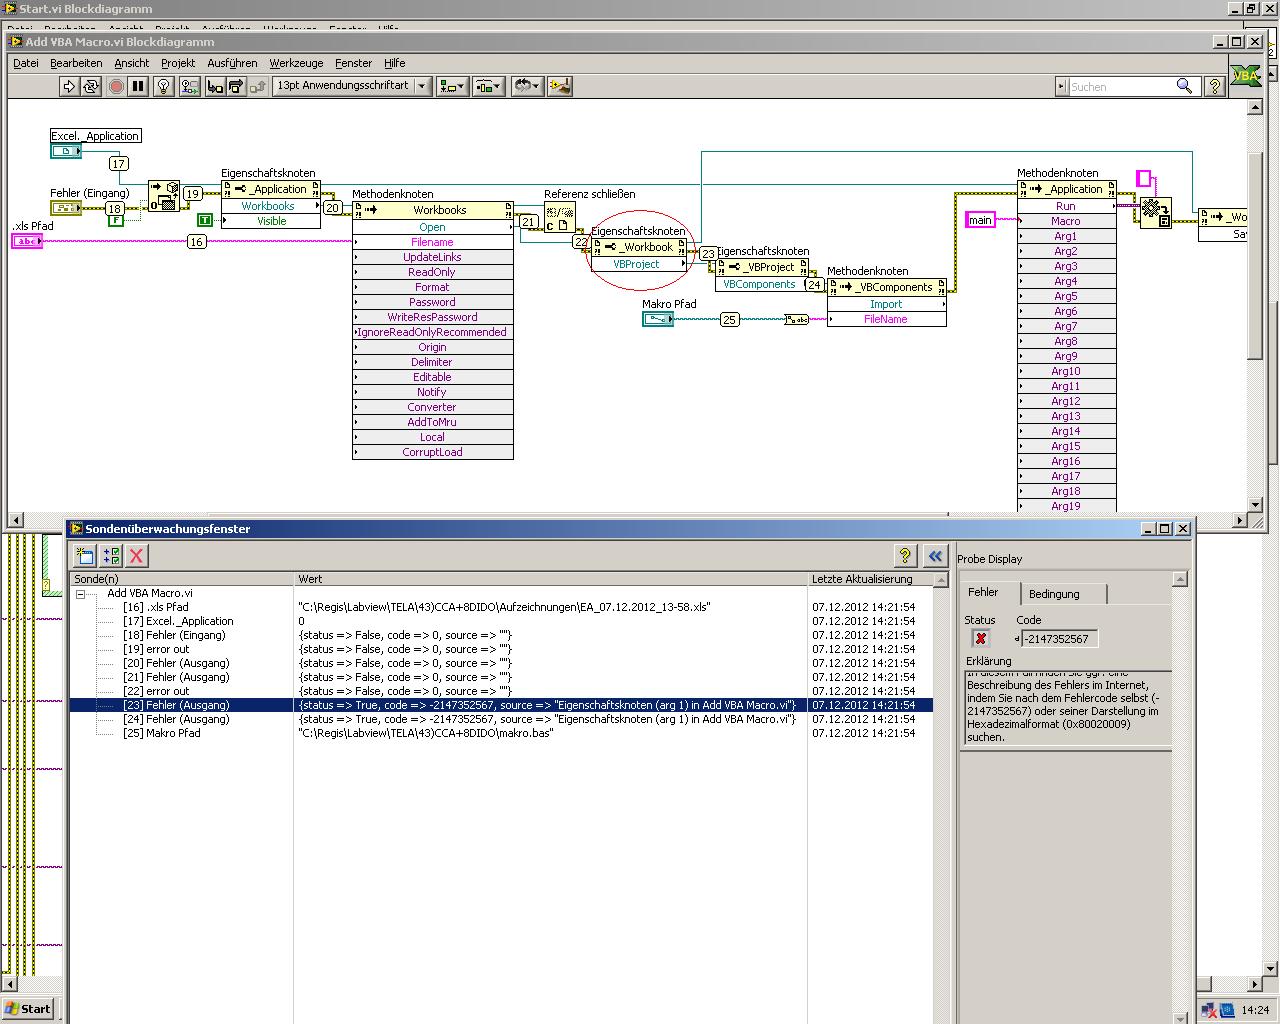Switch to the Bedingung tab
Viewport: 1280px width, 1024px height.
coord(1054,594)
